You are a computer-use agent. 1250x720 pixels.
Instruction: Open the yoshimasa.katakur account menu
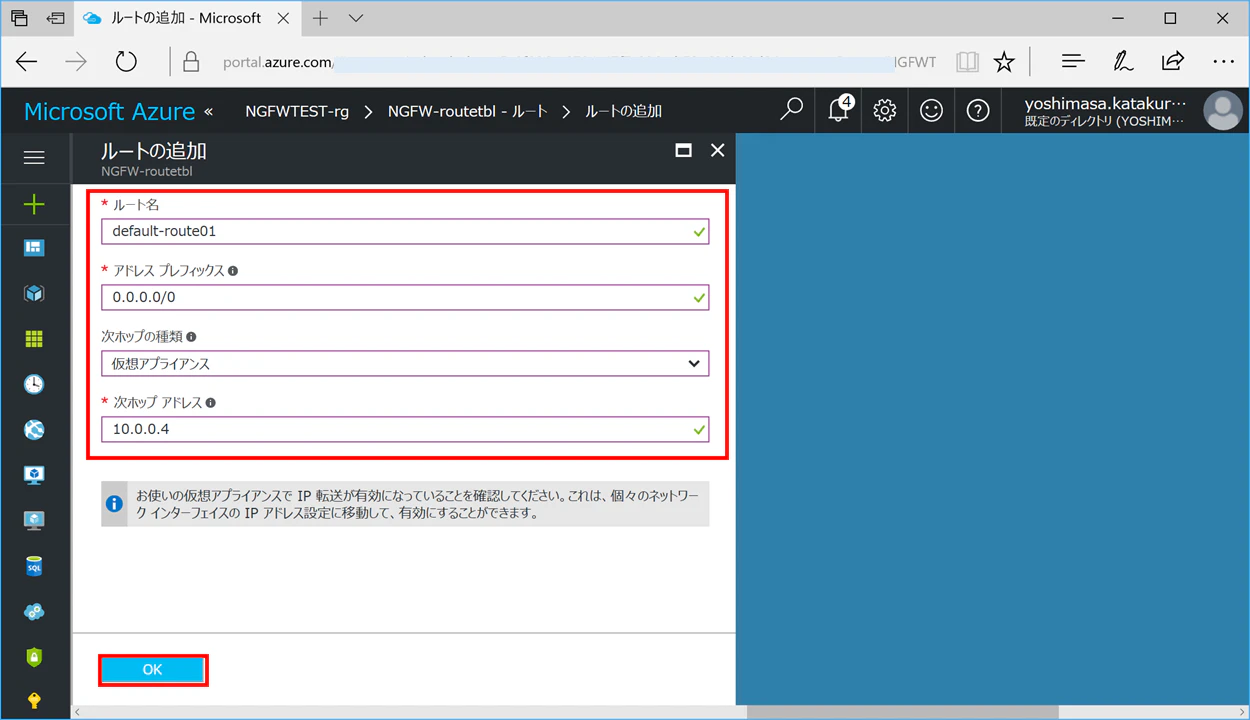point(1106,110)
